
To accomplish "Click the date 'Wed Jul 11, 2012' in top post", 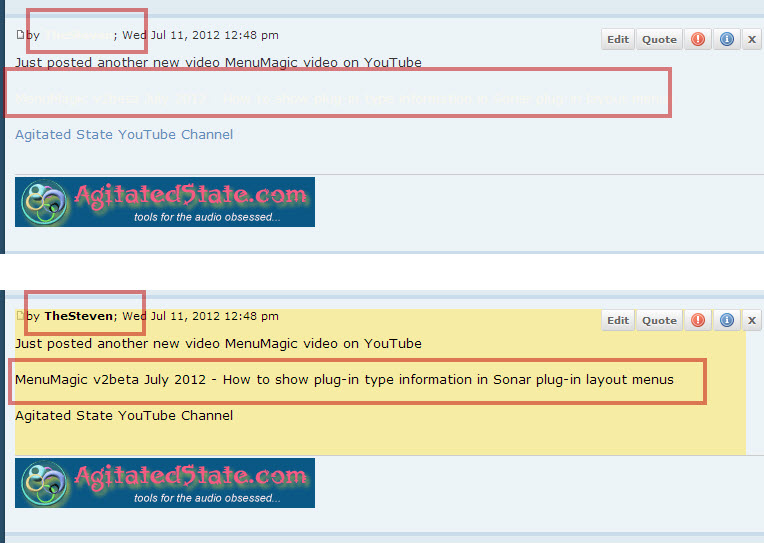I will click(x=169, y=35).
